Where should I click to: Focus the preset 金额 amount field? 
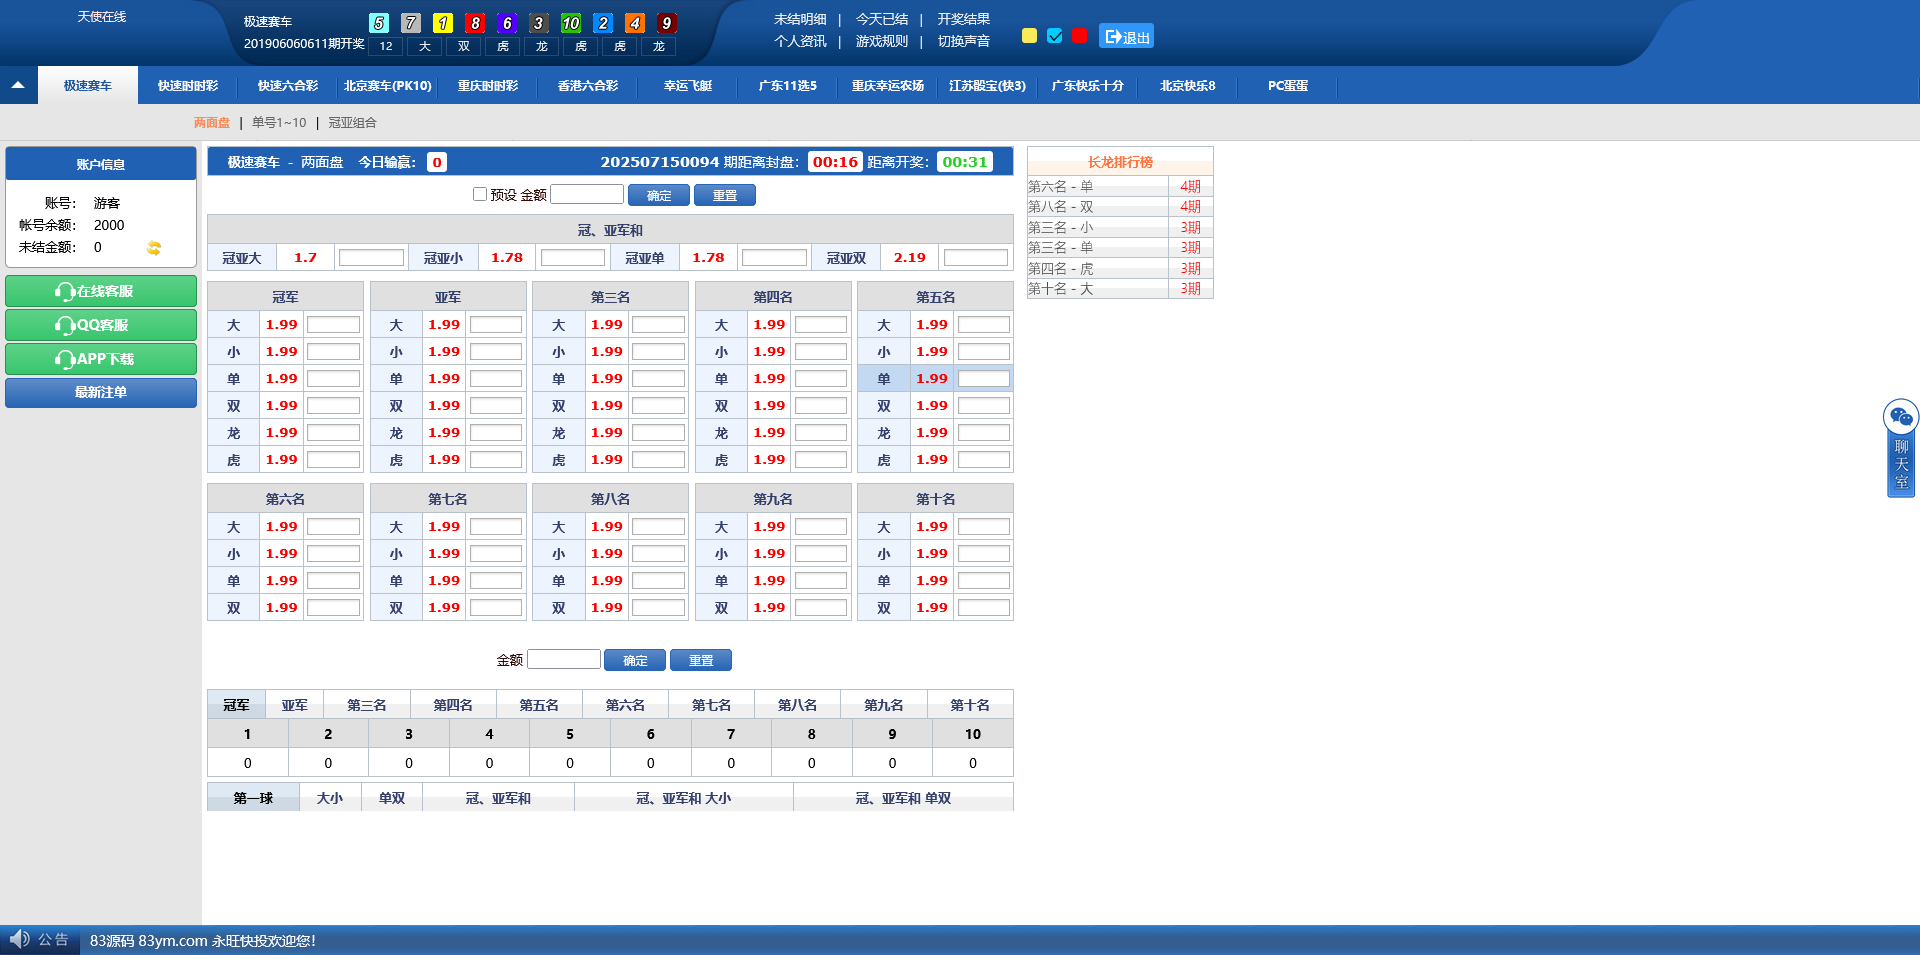(x=587, y=194)
